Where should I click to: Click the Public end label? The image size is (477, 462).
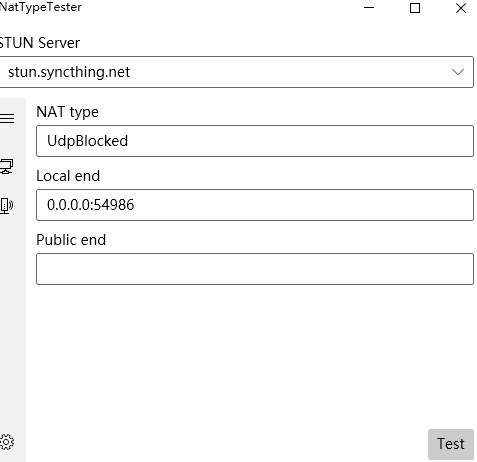coord(71,240)
